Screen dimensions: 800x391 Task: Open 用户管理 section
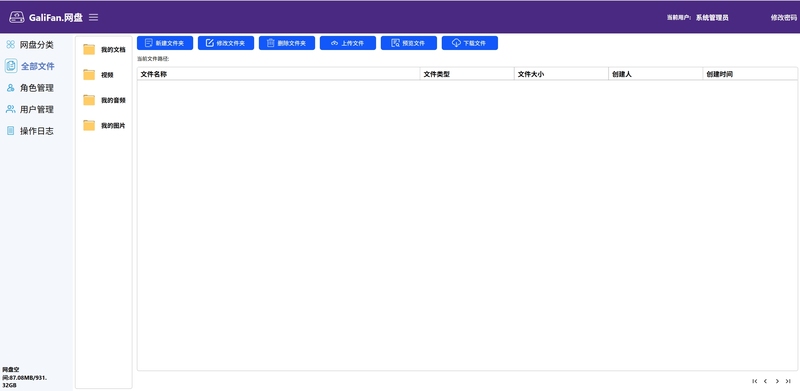coord(30,109)
